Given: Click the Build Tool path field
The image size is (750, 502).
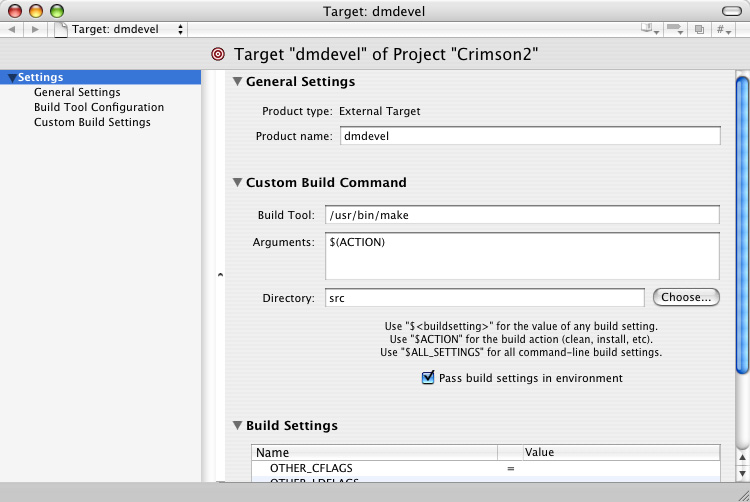Looking at the screenshot, I should pyautogui.click(x=522, y=215).
